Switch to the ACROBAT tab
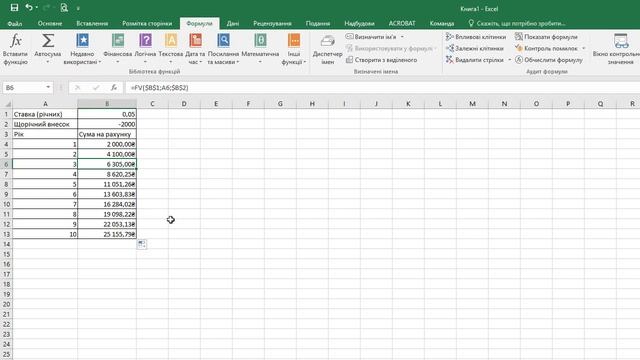Image resolution: width=640 pixels, height=360 pixels. pyautogui.click(x=402, y=23)
